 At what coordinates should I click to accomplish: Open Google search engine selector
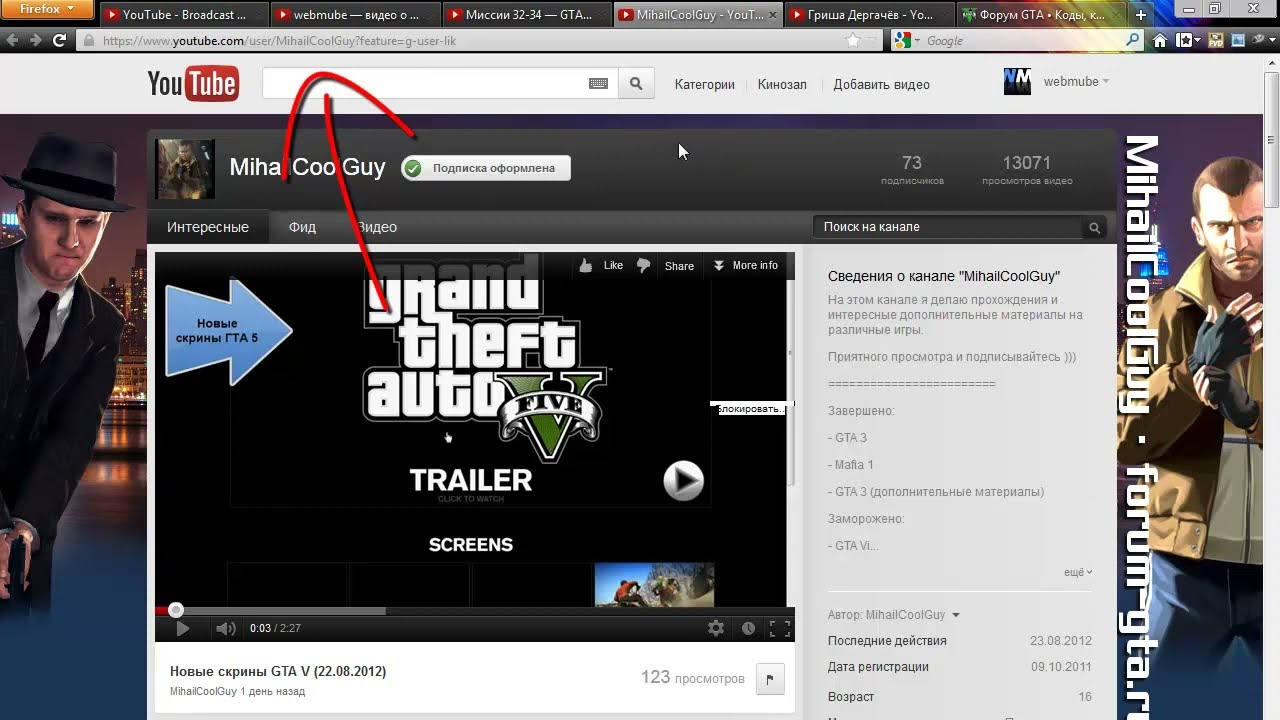[905, 41]
